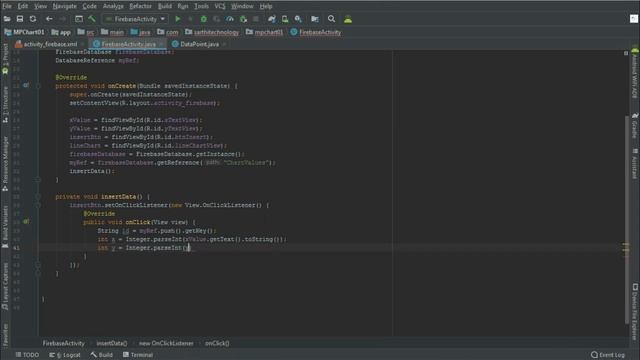Click the Search Everywhere magnifier icon
Image resolution: width=640 pixels, height=360 pixels.
pos(331,19)
